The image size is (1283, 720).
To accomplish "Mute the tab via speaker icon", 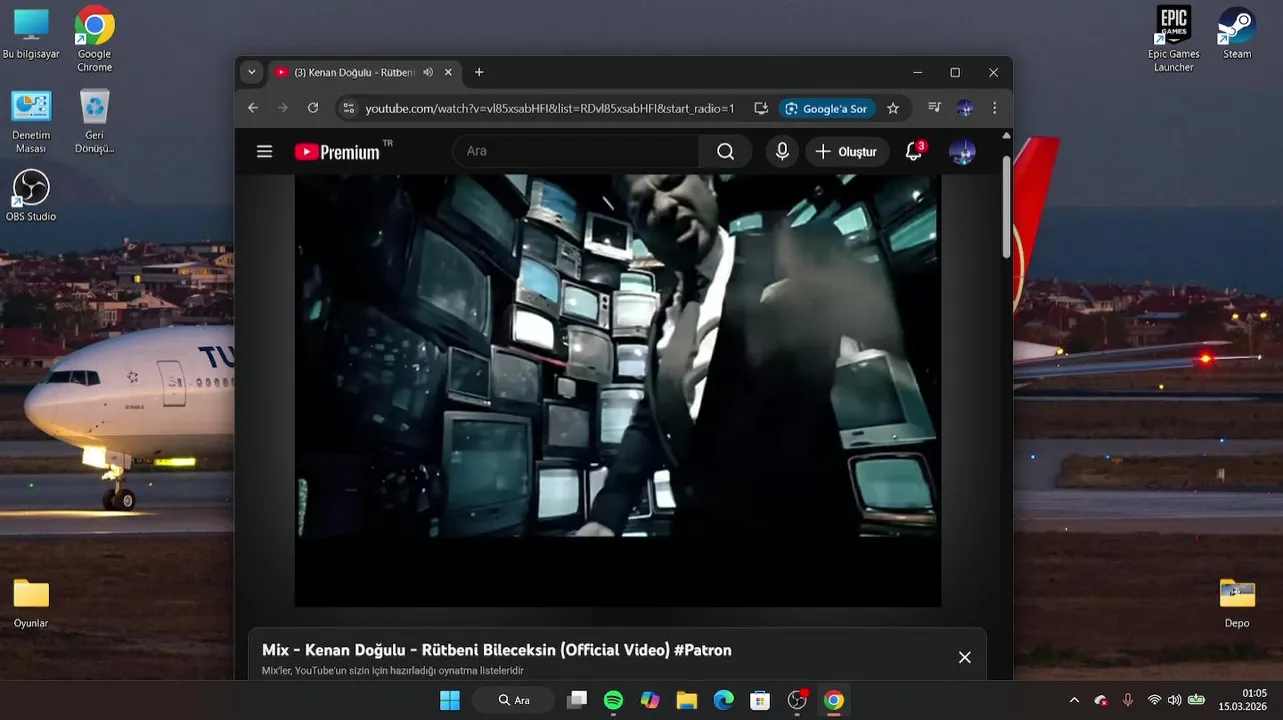I will pos(428,72).
